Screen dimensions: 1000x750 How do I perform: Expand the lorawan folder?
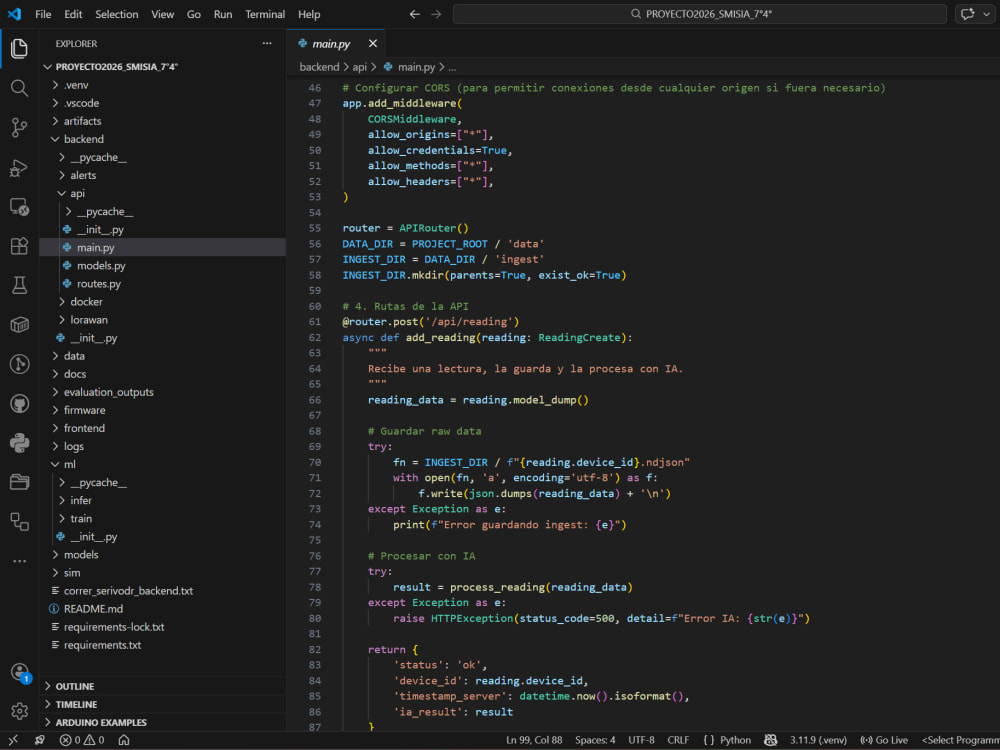(x=163, y=320)
